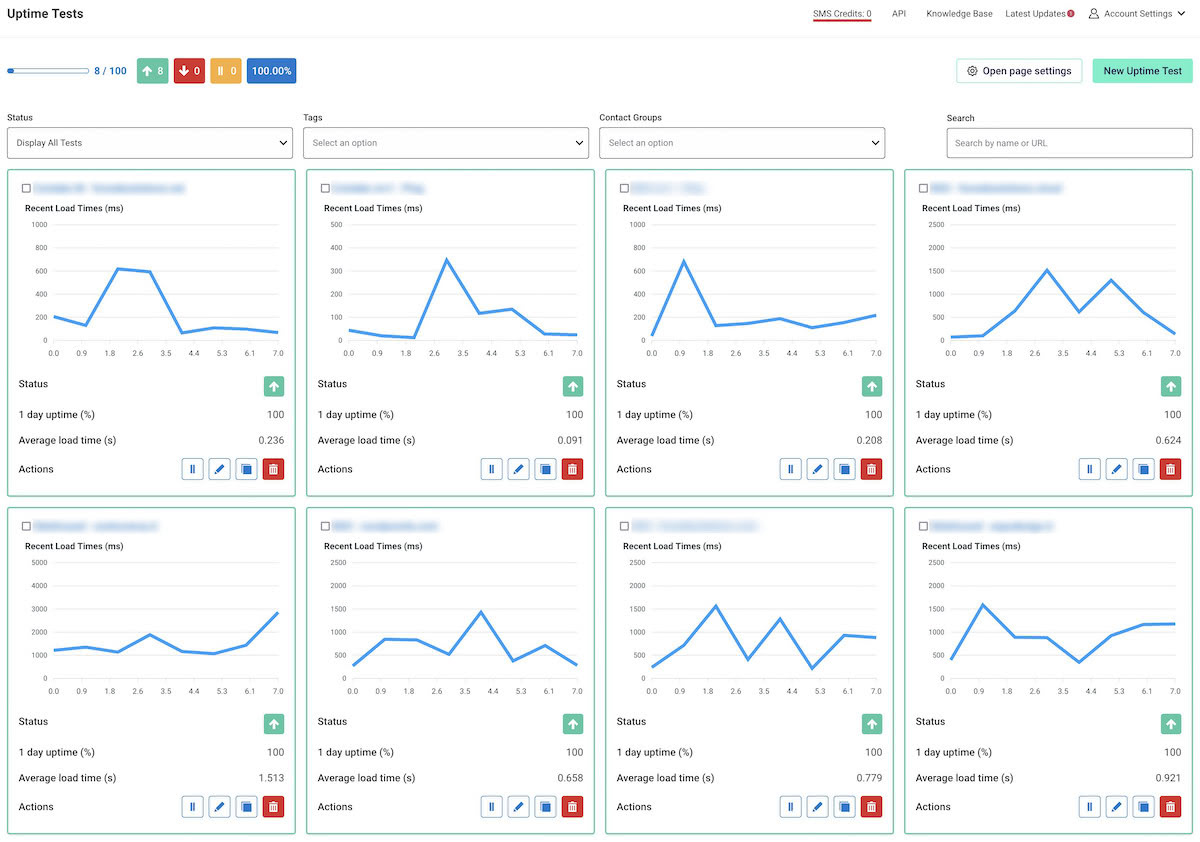Click the red down-tests counter icon
The height and width of the screenshot is (842, 1200).
pos(189,70)
